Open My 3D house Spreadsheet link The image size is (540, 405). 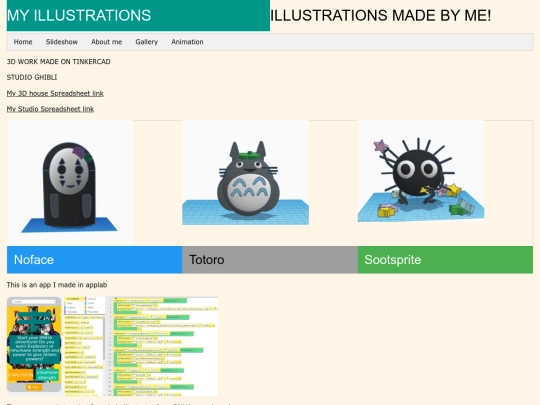pyautogui.click(x=55, y=93)
